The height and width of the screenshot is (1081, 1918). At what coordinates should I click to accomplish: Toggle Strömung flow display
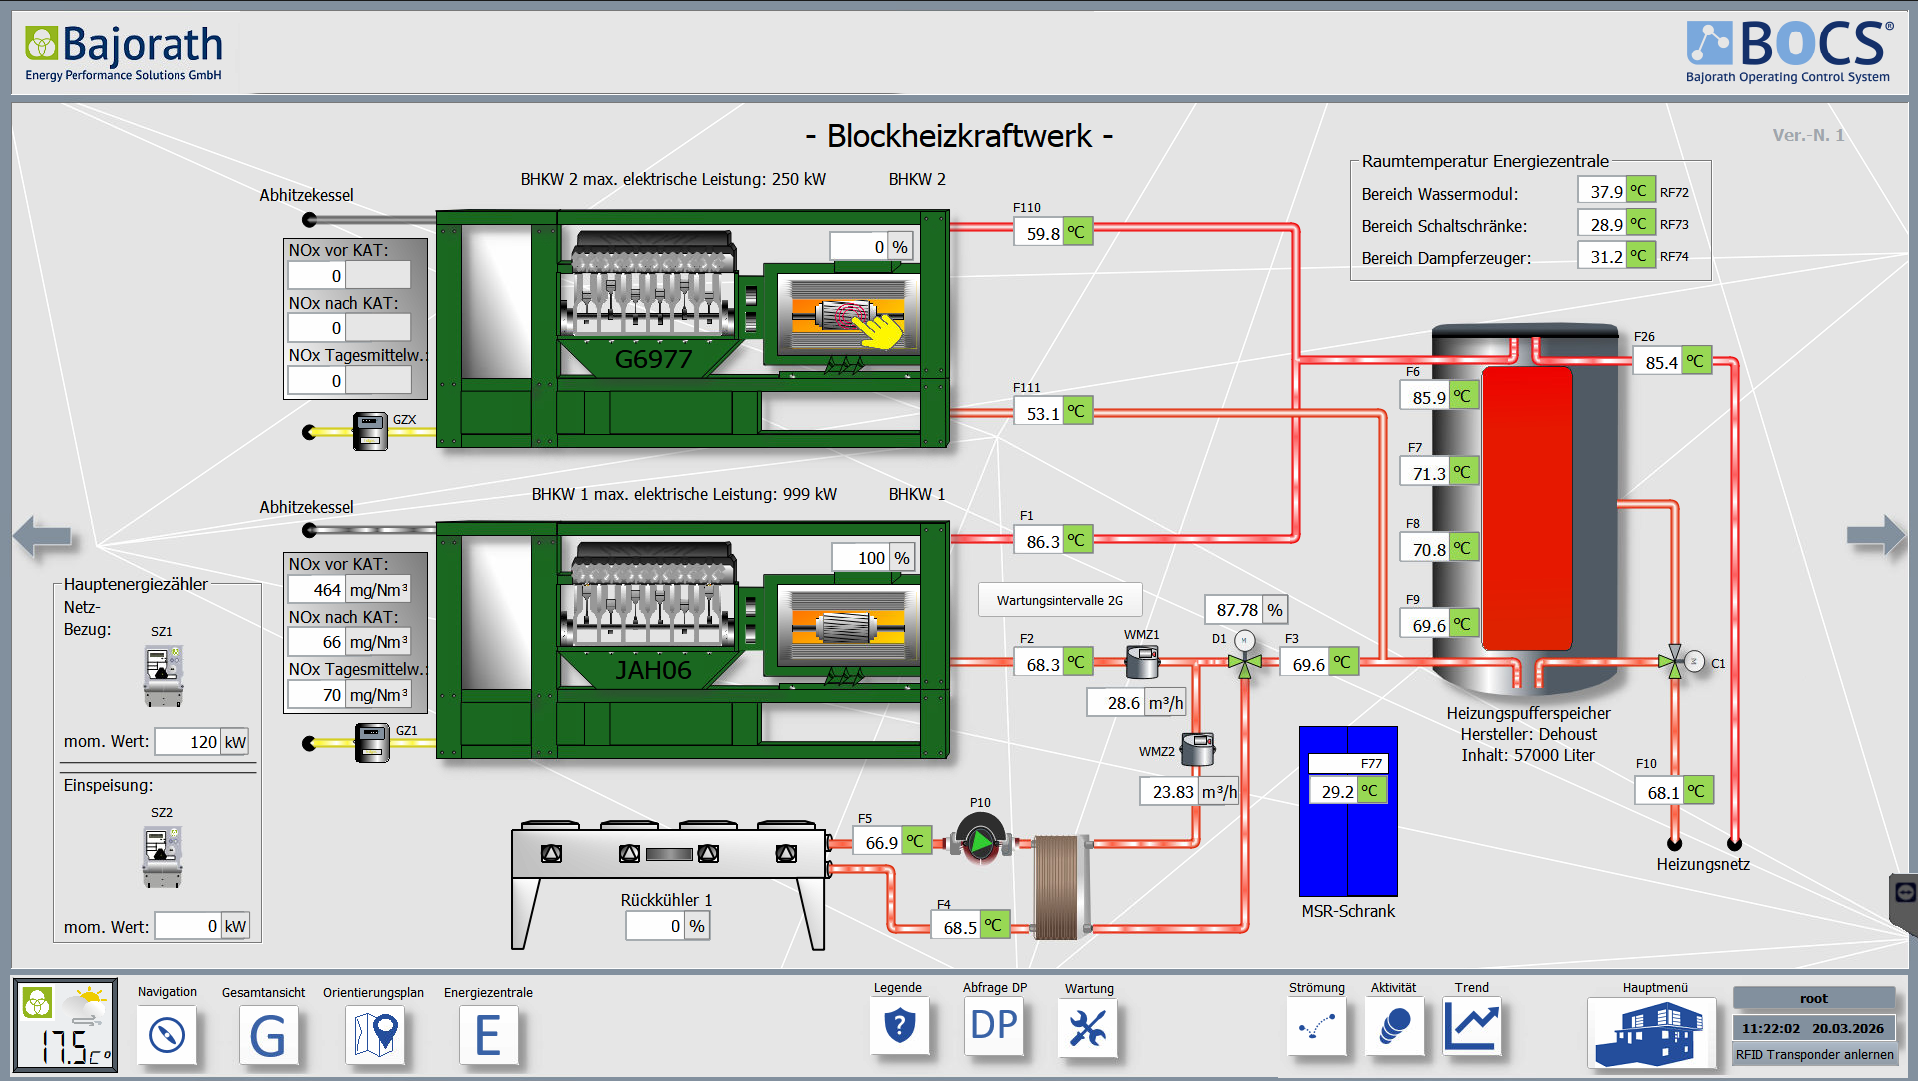1316,1027
